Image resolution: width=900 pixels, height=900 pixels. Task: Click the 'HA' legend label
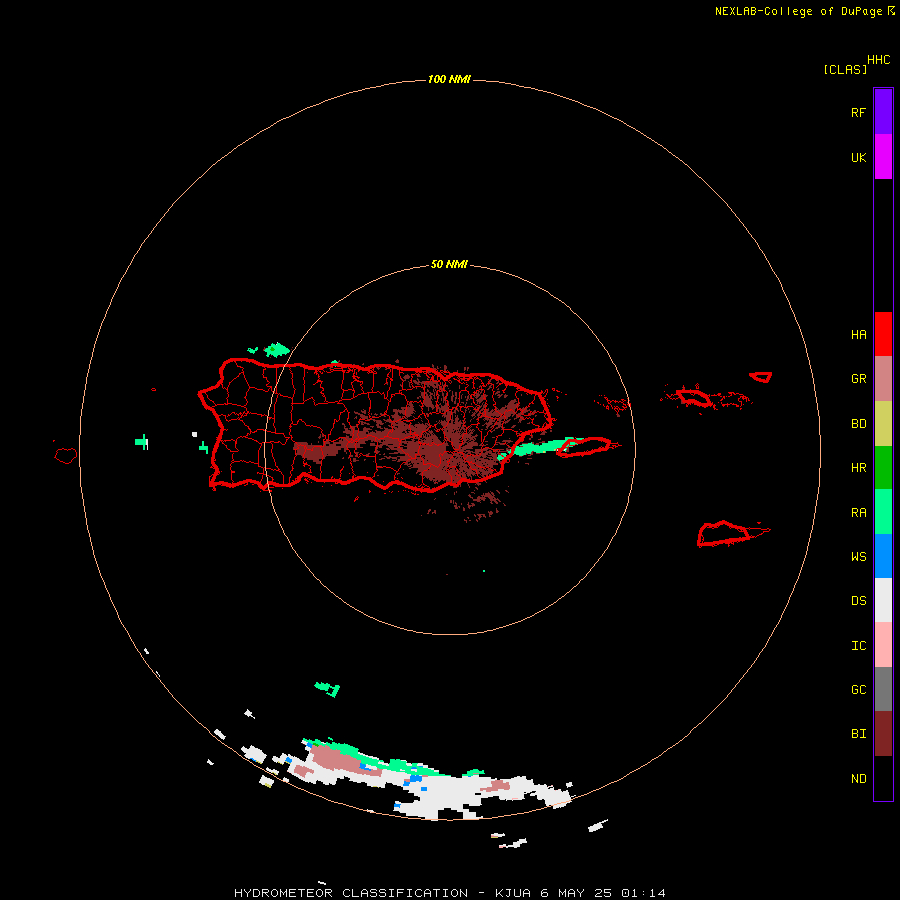[858, 334]
